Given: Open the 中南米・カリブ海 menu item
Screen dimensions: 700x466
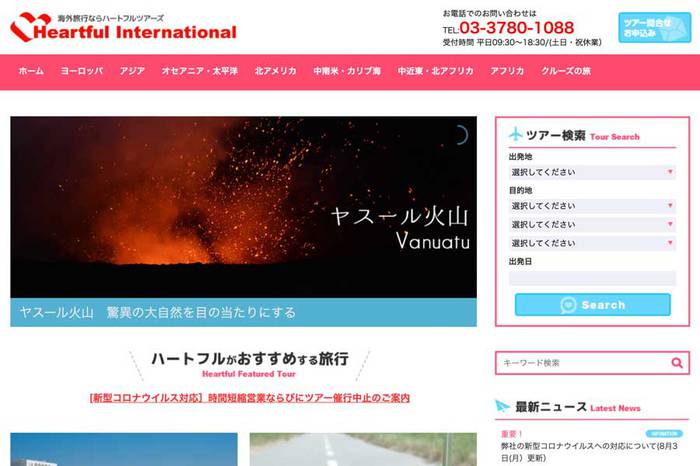Looking at the screenshot, I should coord(347,71).
